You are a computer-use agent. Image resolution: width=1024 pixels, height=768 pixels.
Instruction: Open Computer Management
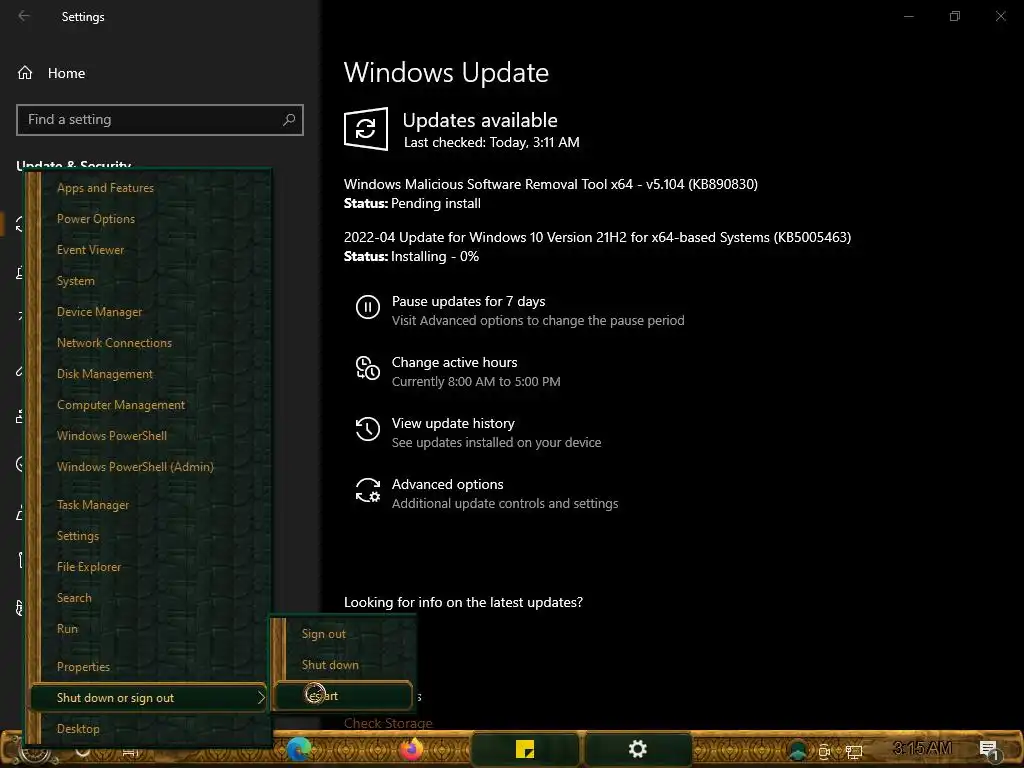click(x=121, y=405)
